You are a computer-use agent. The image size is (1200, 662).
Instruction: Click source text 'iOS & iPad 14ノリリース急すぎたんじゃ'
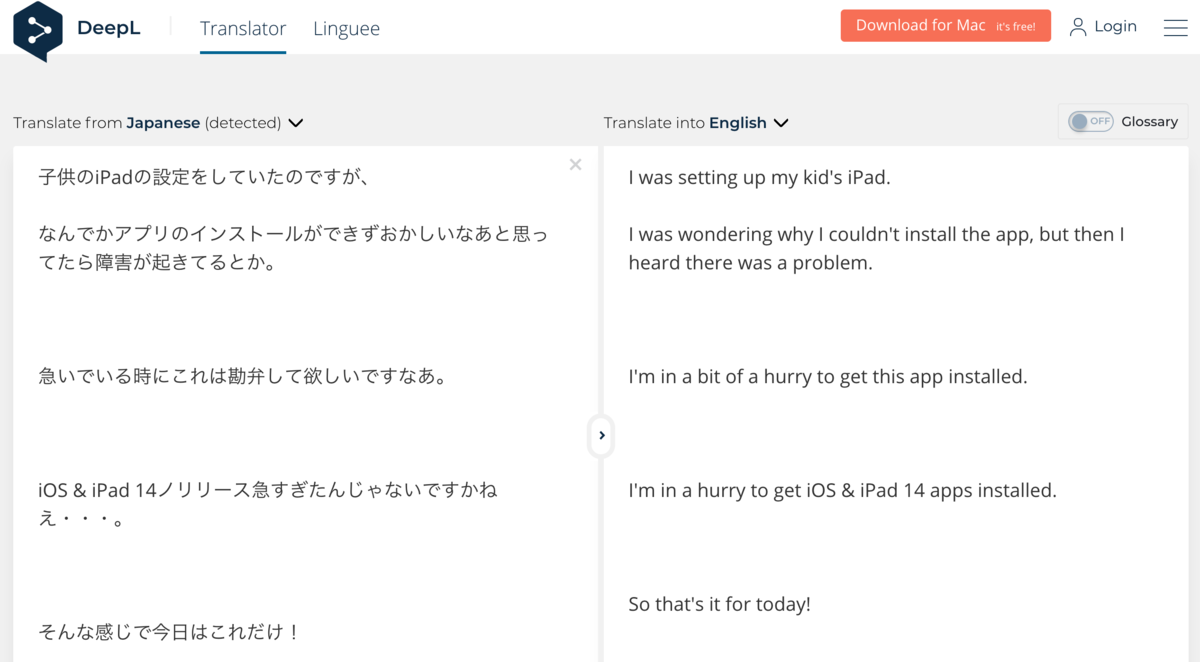click(x=268, y=505)
